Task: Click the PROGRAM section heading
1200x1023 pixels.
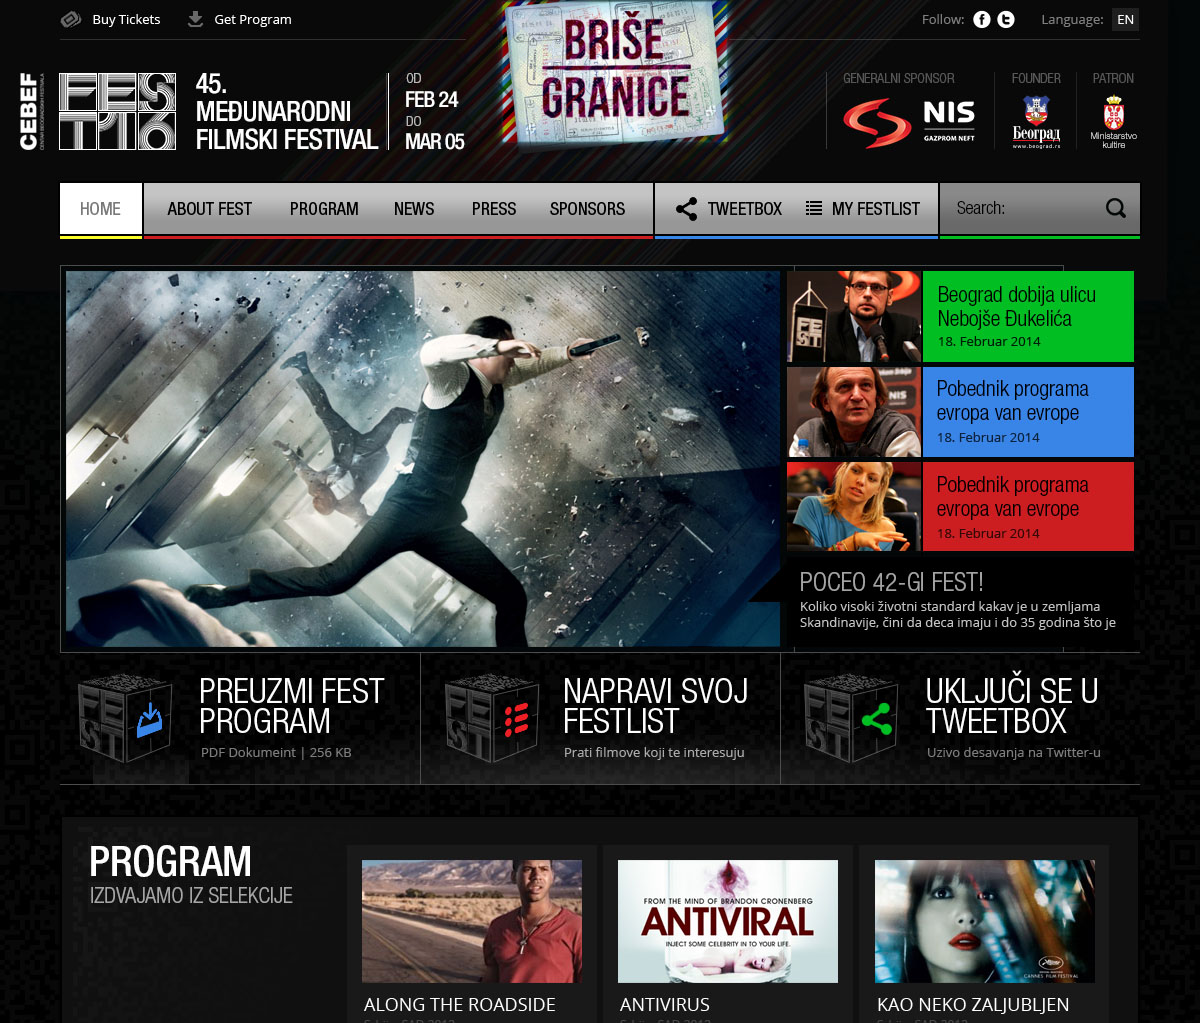Action: click(170, 862)
